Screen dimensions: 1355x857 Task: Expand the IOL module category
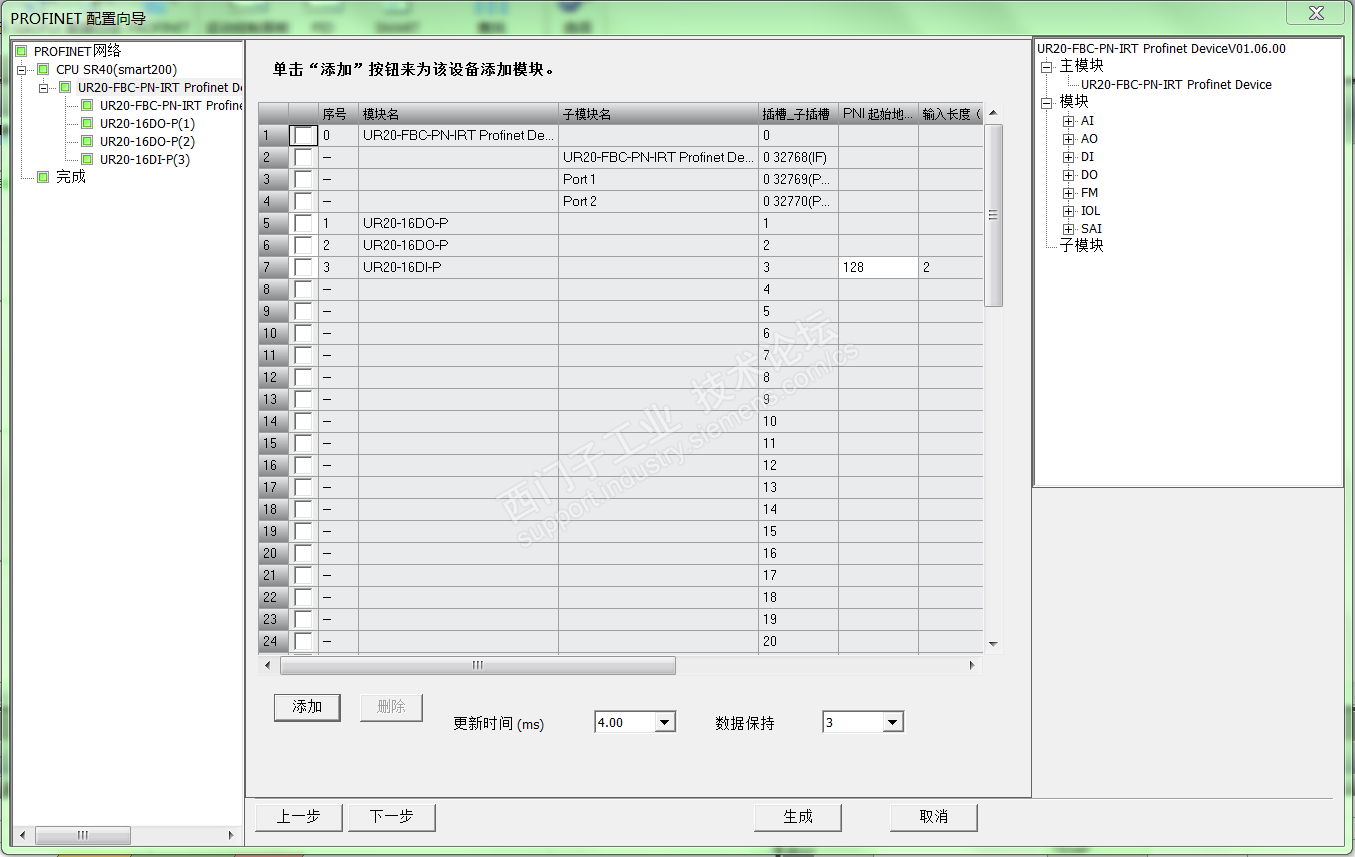click(x=1069, y=211)
